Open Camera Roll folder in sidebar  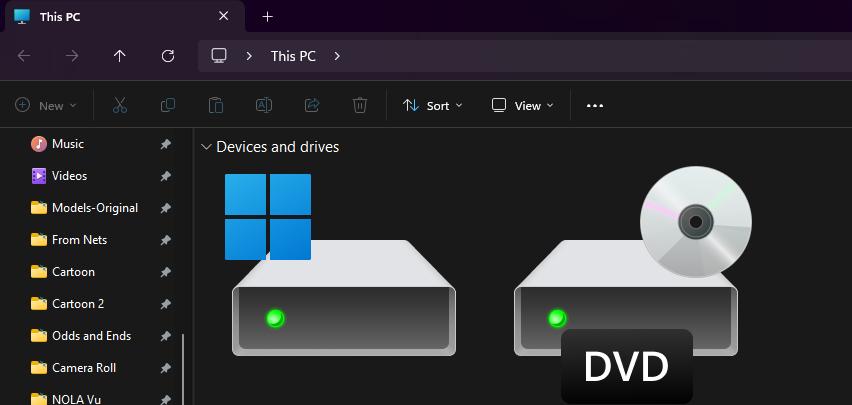(x=73, y=368)
